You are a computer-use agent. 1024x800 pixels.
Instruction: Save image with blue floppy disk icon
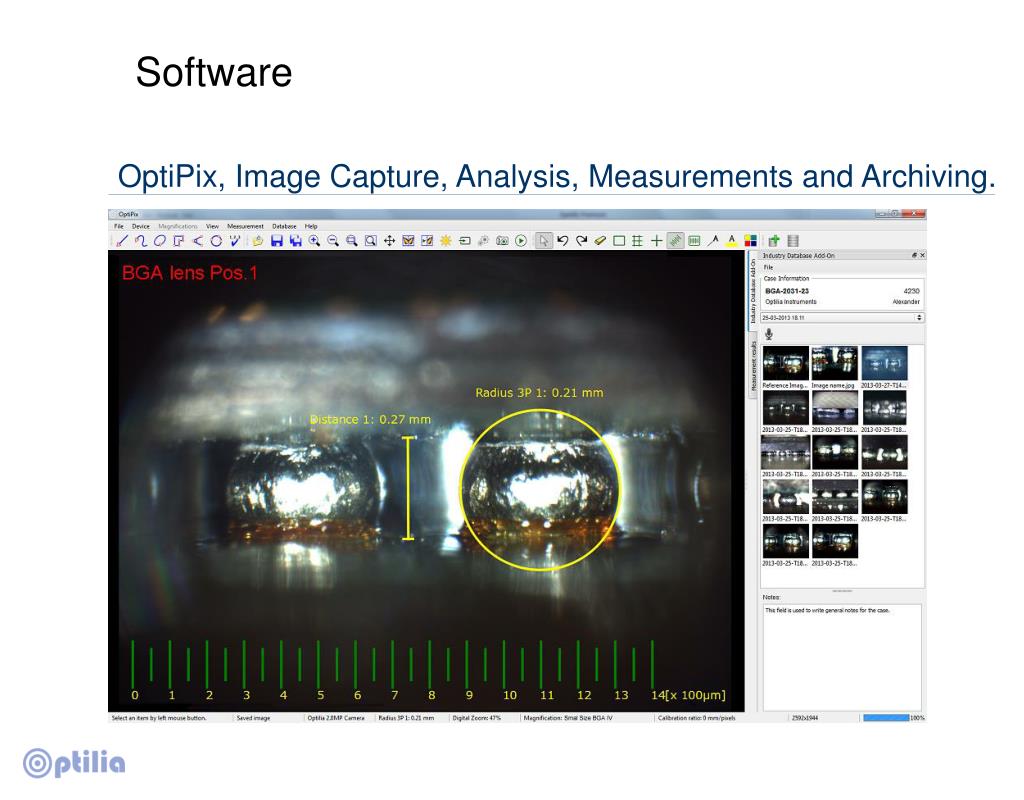click(277, 241)
